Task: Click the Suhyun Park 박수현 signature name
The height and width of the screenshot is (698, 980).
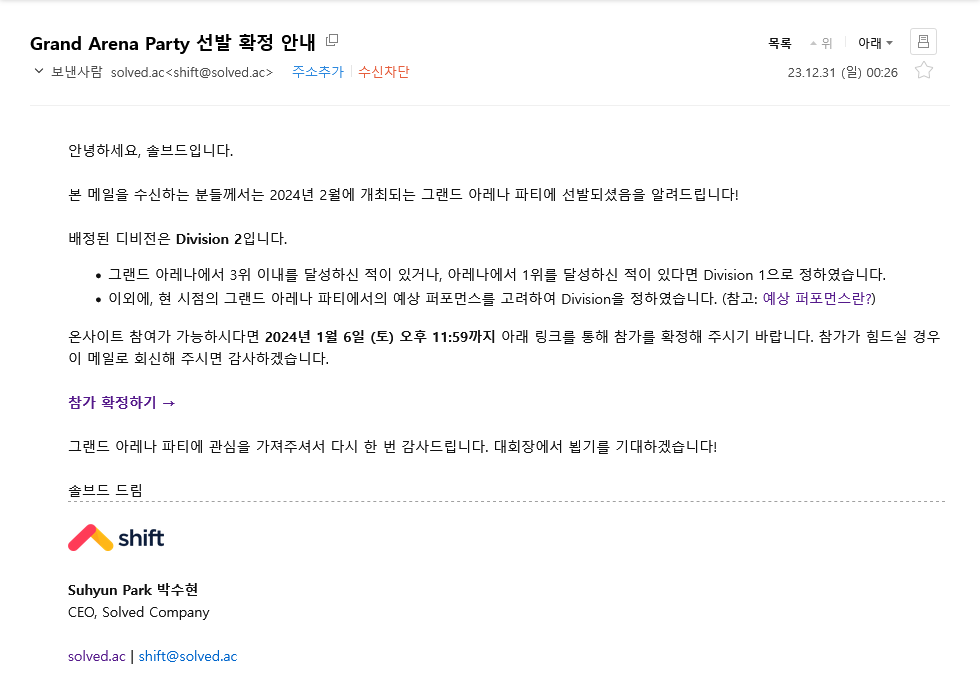Action: coord(133,590)
